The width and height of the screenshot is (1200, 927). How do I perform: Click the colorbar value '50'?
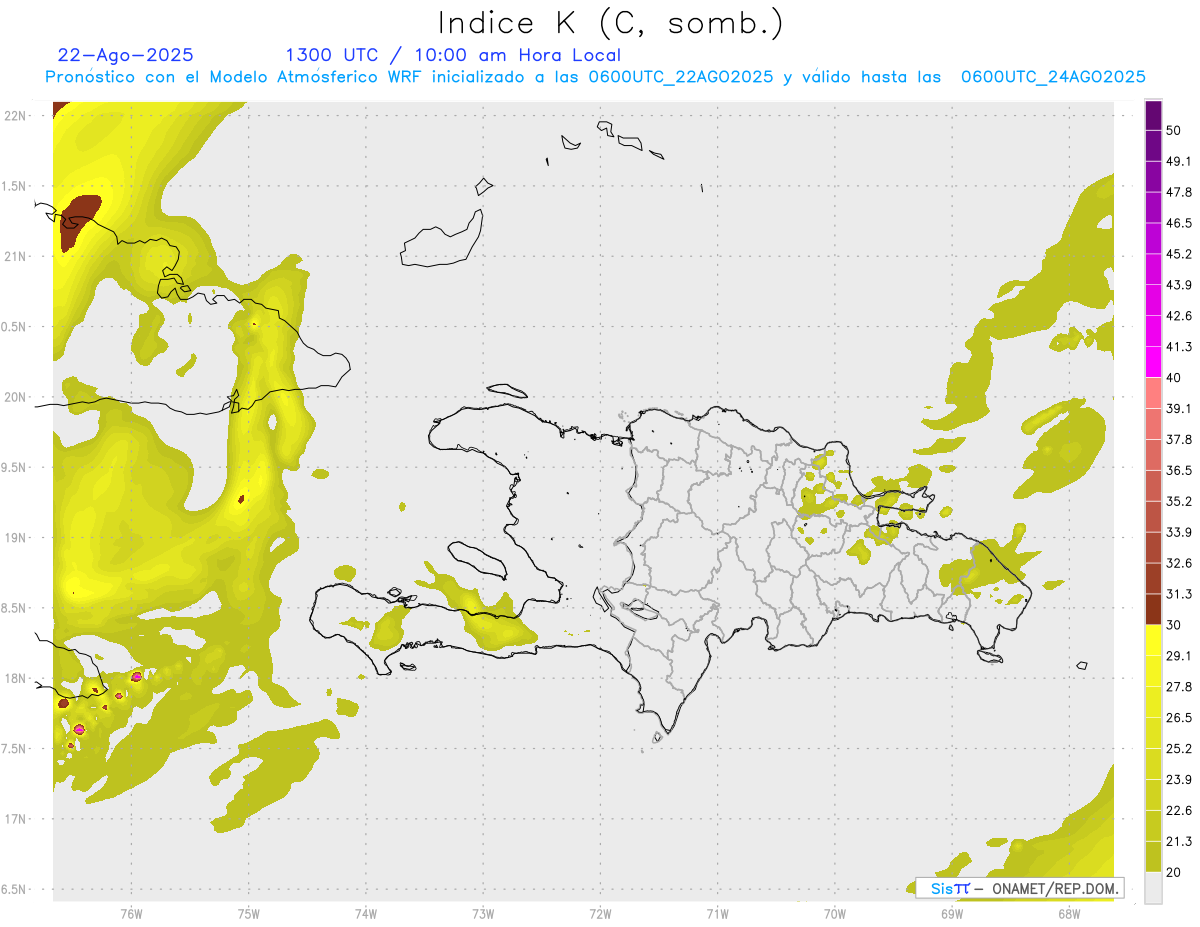pyautogui.click(x=1174, y=130)
